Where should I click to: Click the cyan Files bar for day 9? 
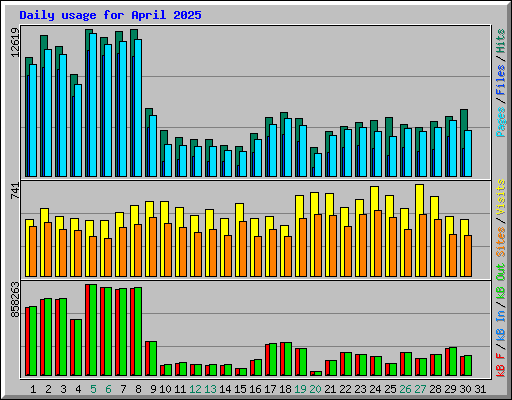(x=153, y=146)
